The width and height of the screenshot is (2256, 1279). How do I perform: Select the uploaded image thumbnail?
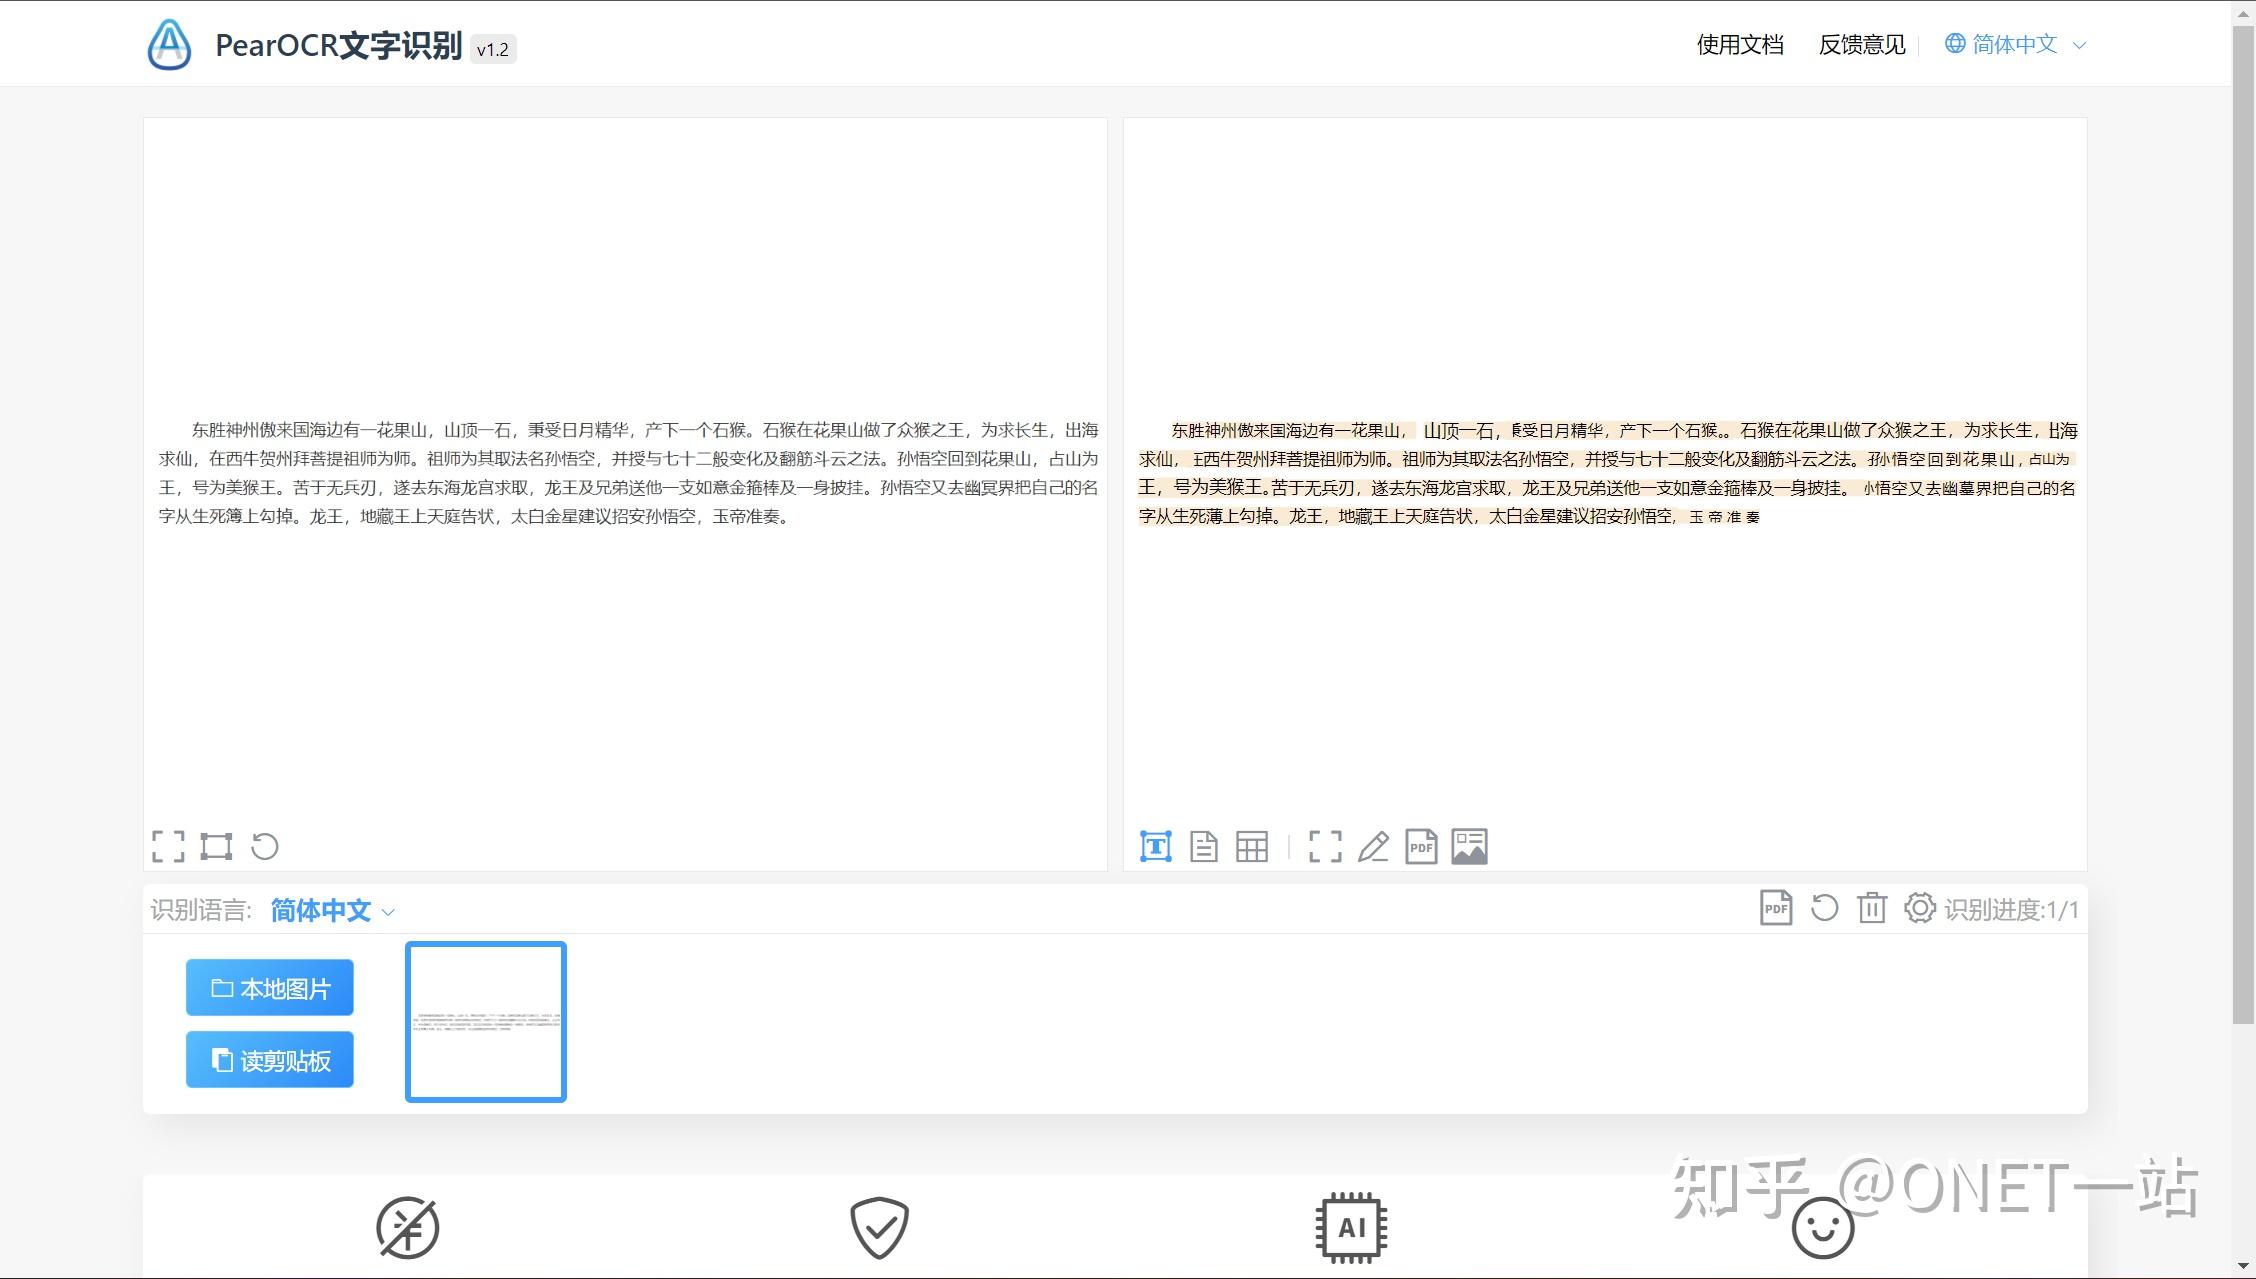(x=485, y=1021)
